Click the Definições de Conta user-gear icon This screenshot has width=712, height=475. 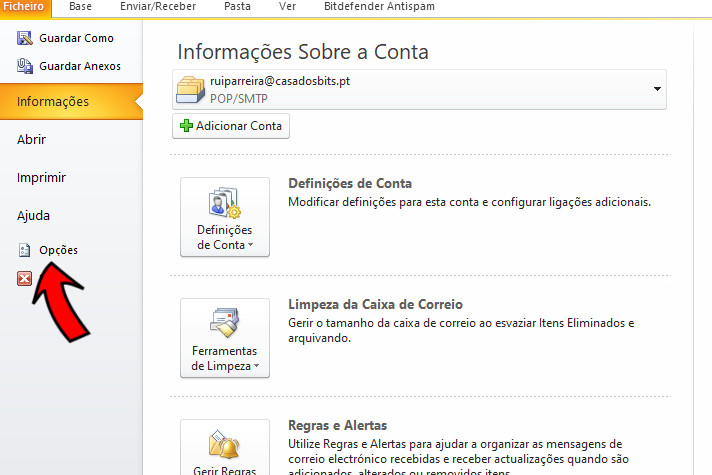coord(224,203)
